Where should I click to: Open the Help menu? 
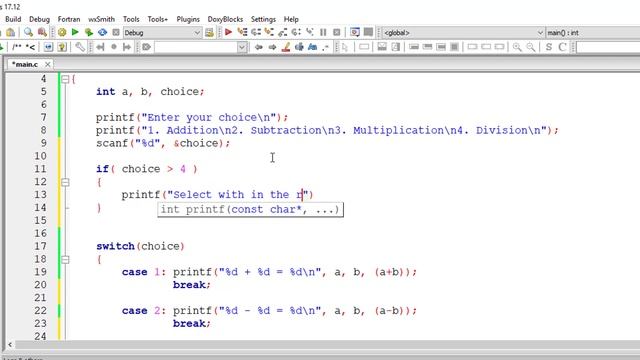291,19
